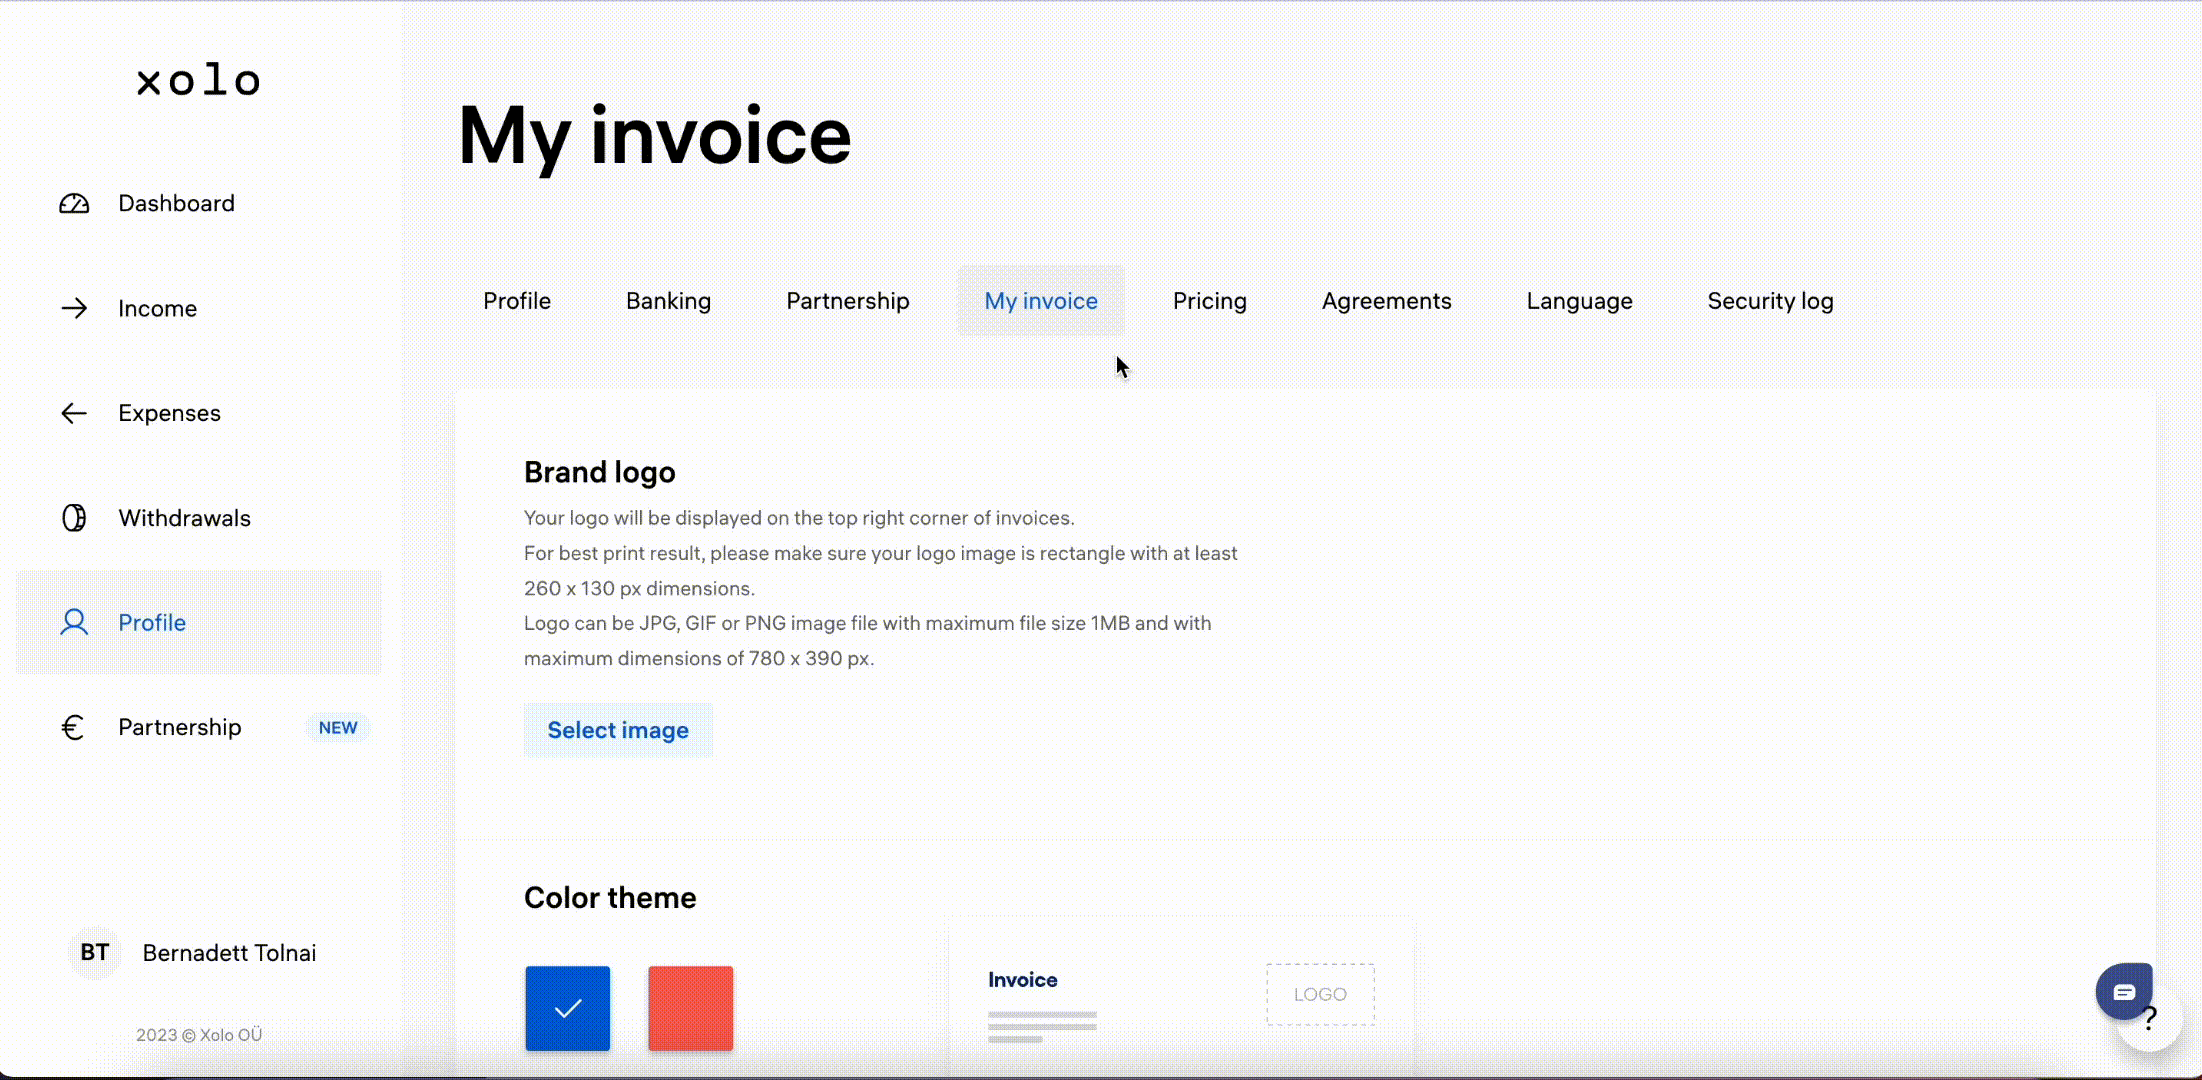Viewport: 2202px width, 1080px height.
Task: Click the Bernadett Tolnai profile name
Action: 229,952
